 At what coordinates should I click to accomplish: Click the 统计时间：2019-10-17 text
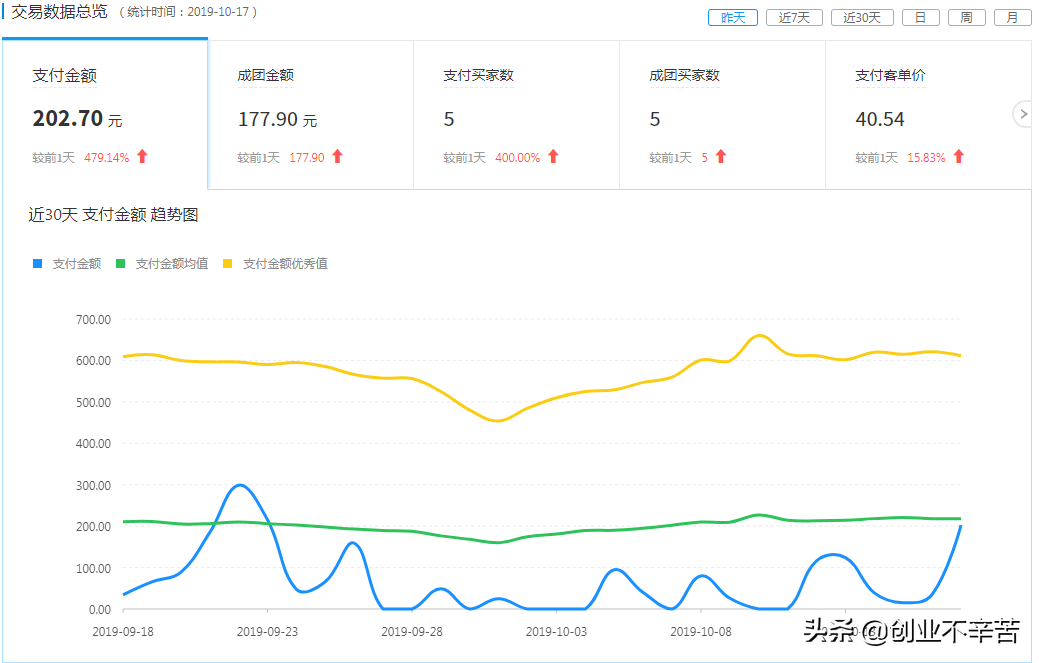tap(188, 12)
